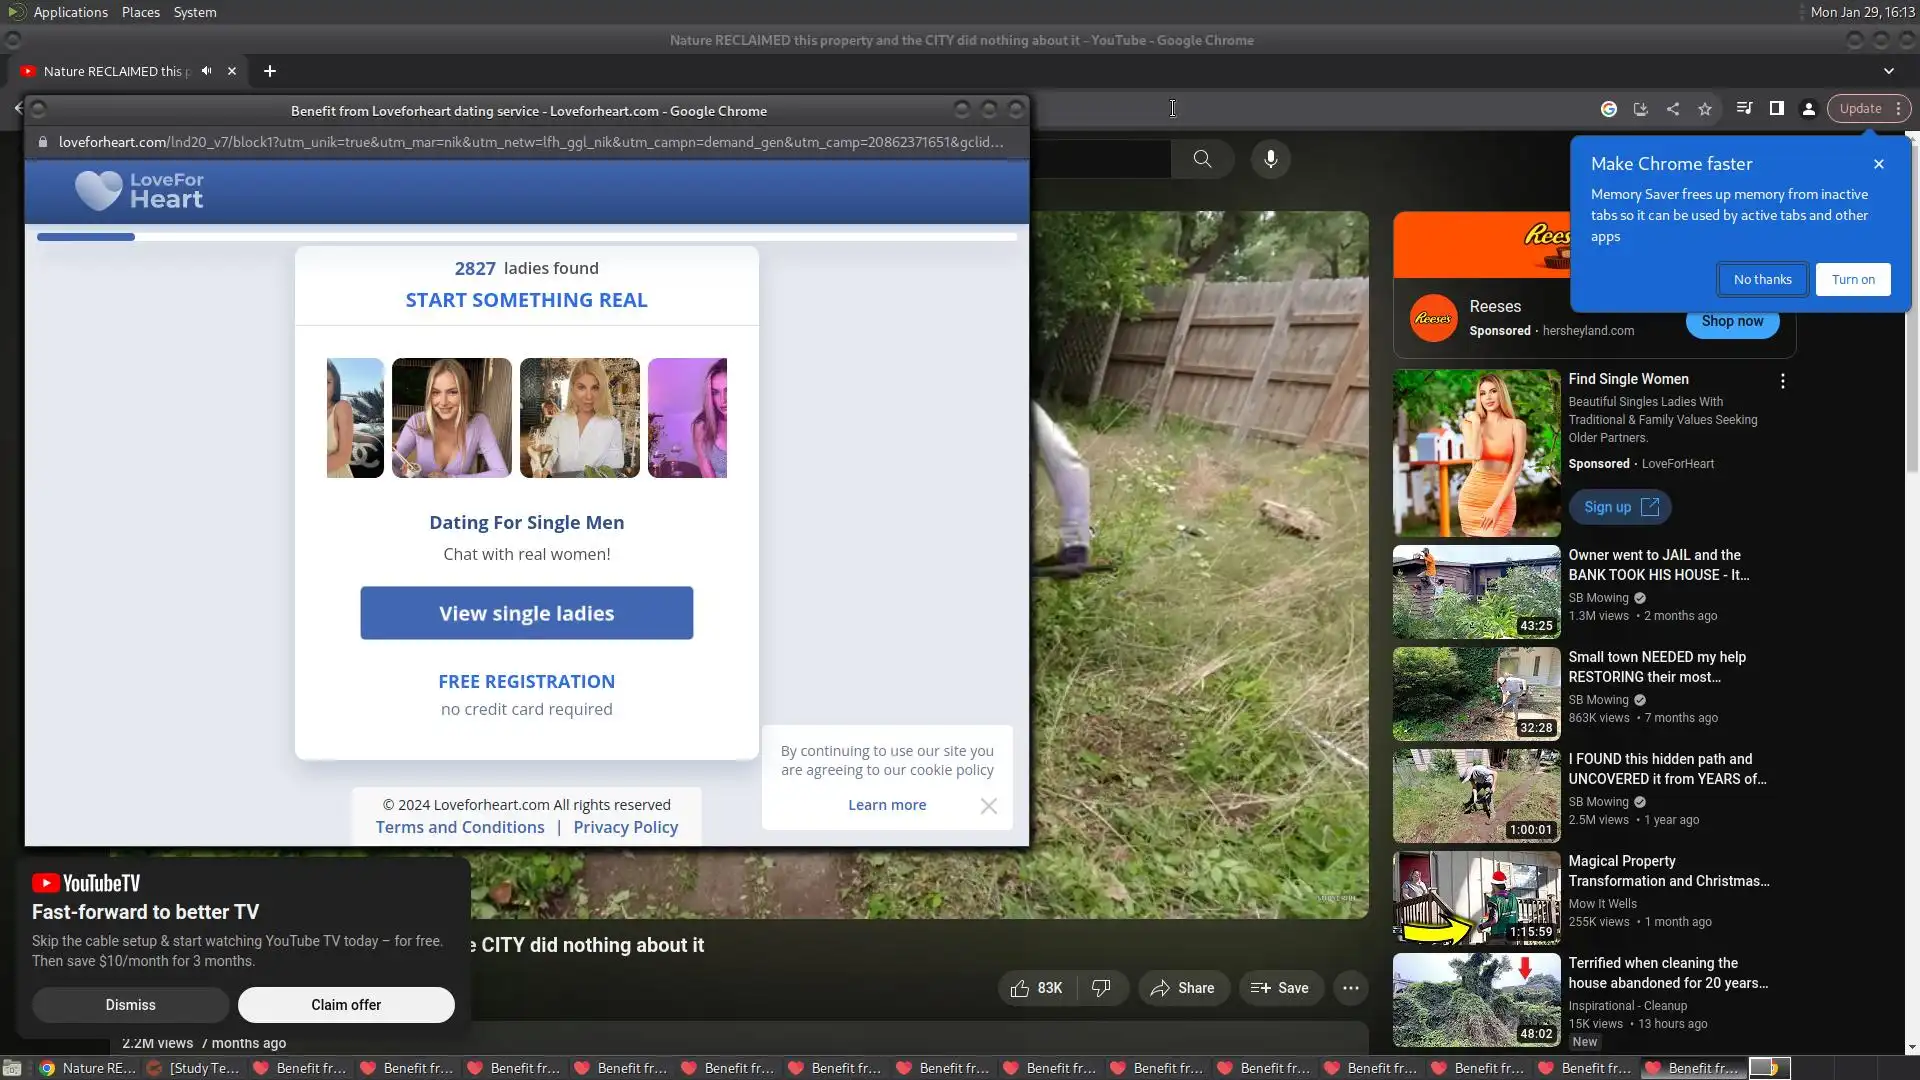Open the three-dot menu on the Find Single Women ad
Image resolution: width=1920 pixels, height=1080 pixels.
coord(1782,381)
